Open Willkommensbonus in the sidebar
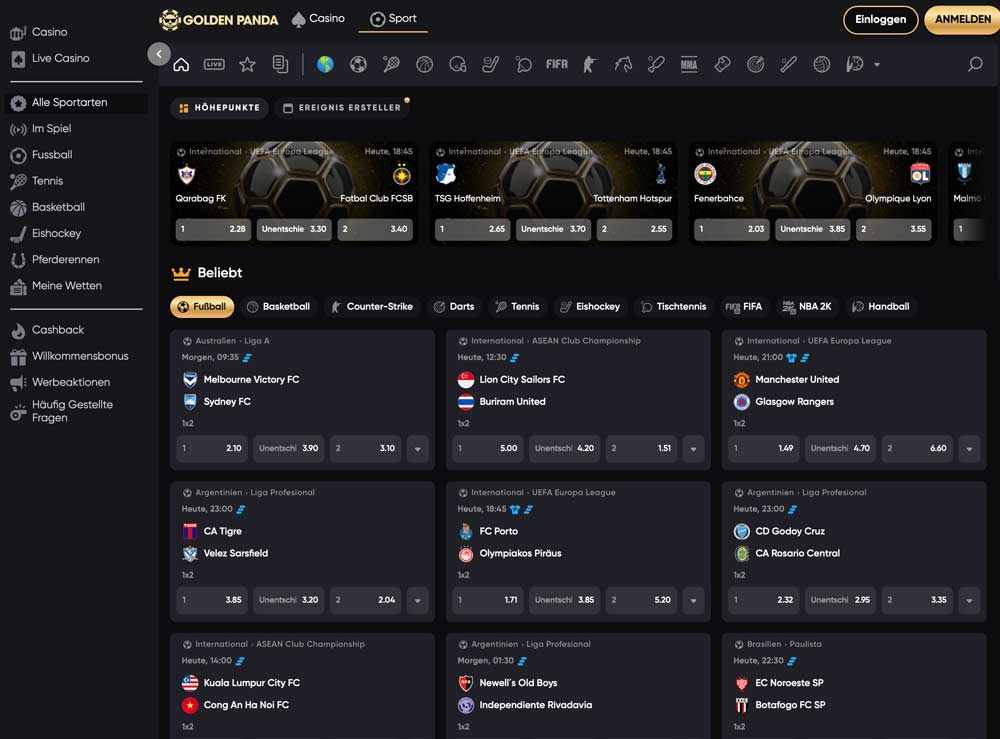The width and height of the screenshot is (1000, 739). (x=80, y=356)
